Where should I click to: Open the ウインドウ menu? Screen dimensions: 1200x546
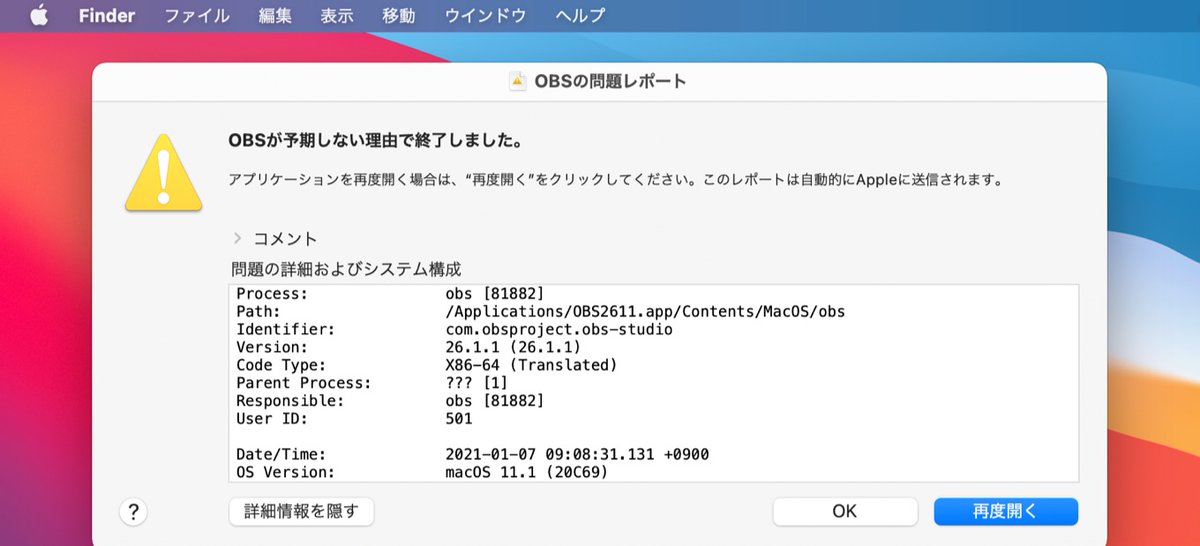point(485,16)
